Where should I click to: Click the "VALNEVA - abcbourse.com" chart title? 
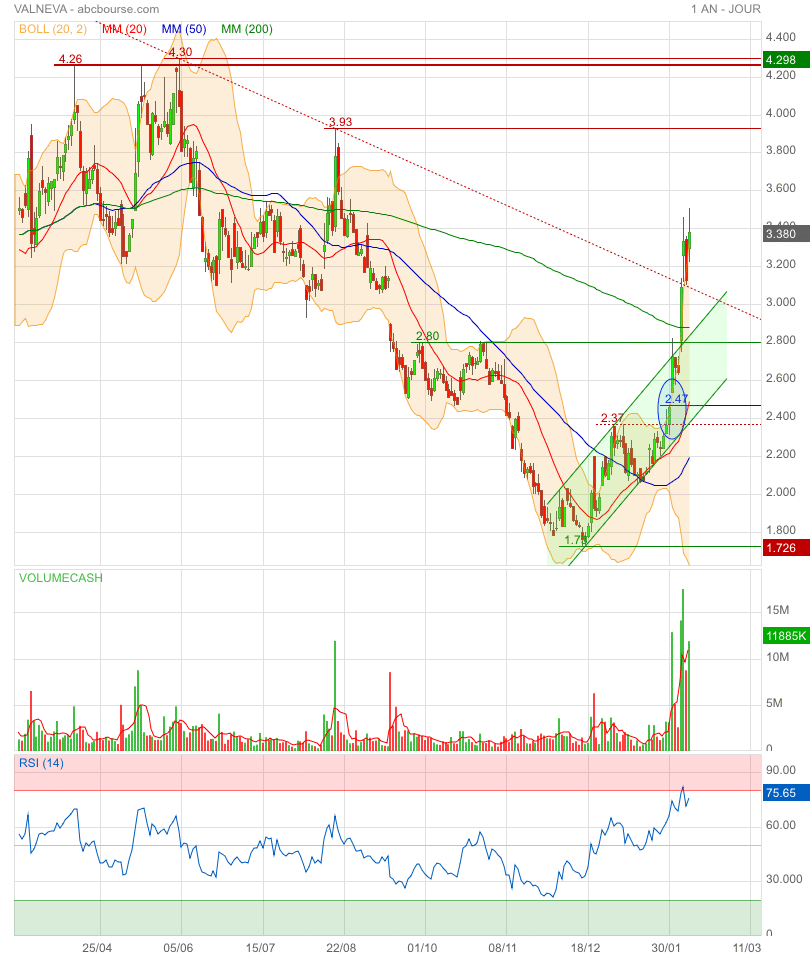coord(86,9)
